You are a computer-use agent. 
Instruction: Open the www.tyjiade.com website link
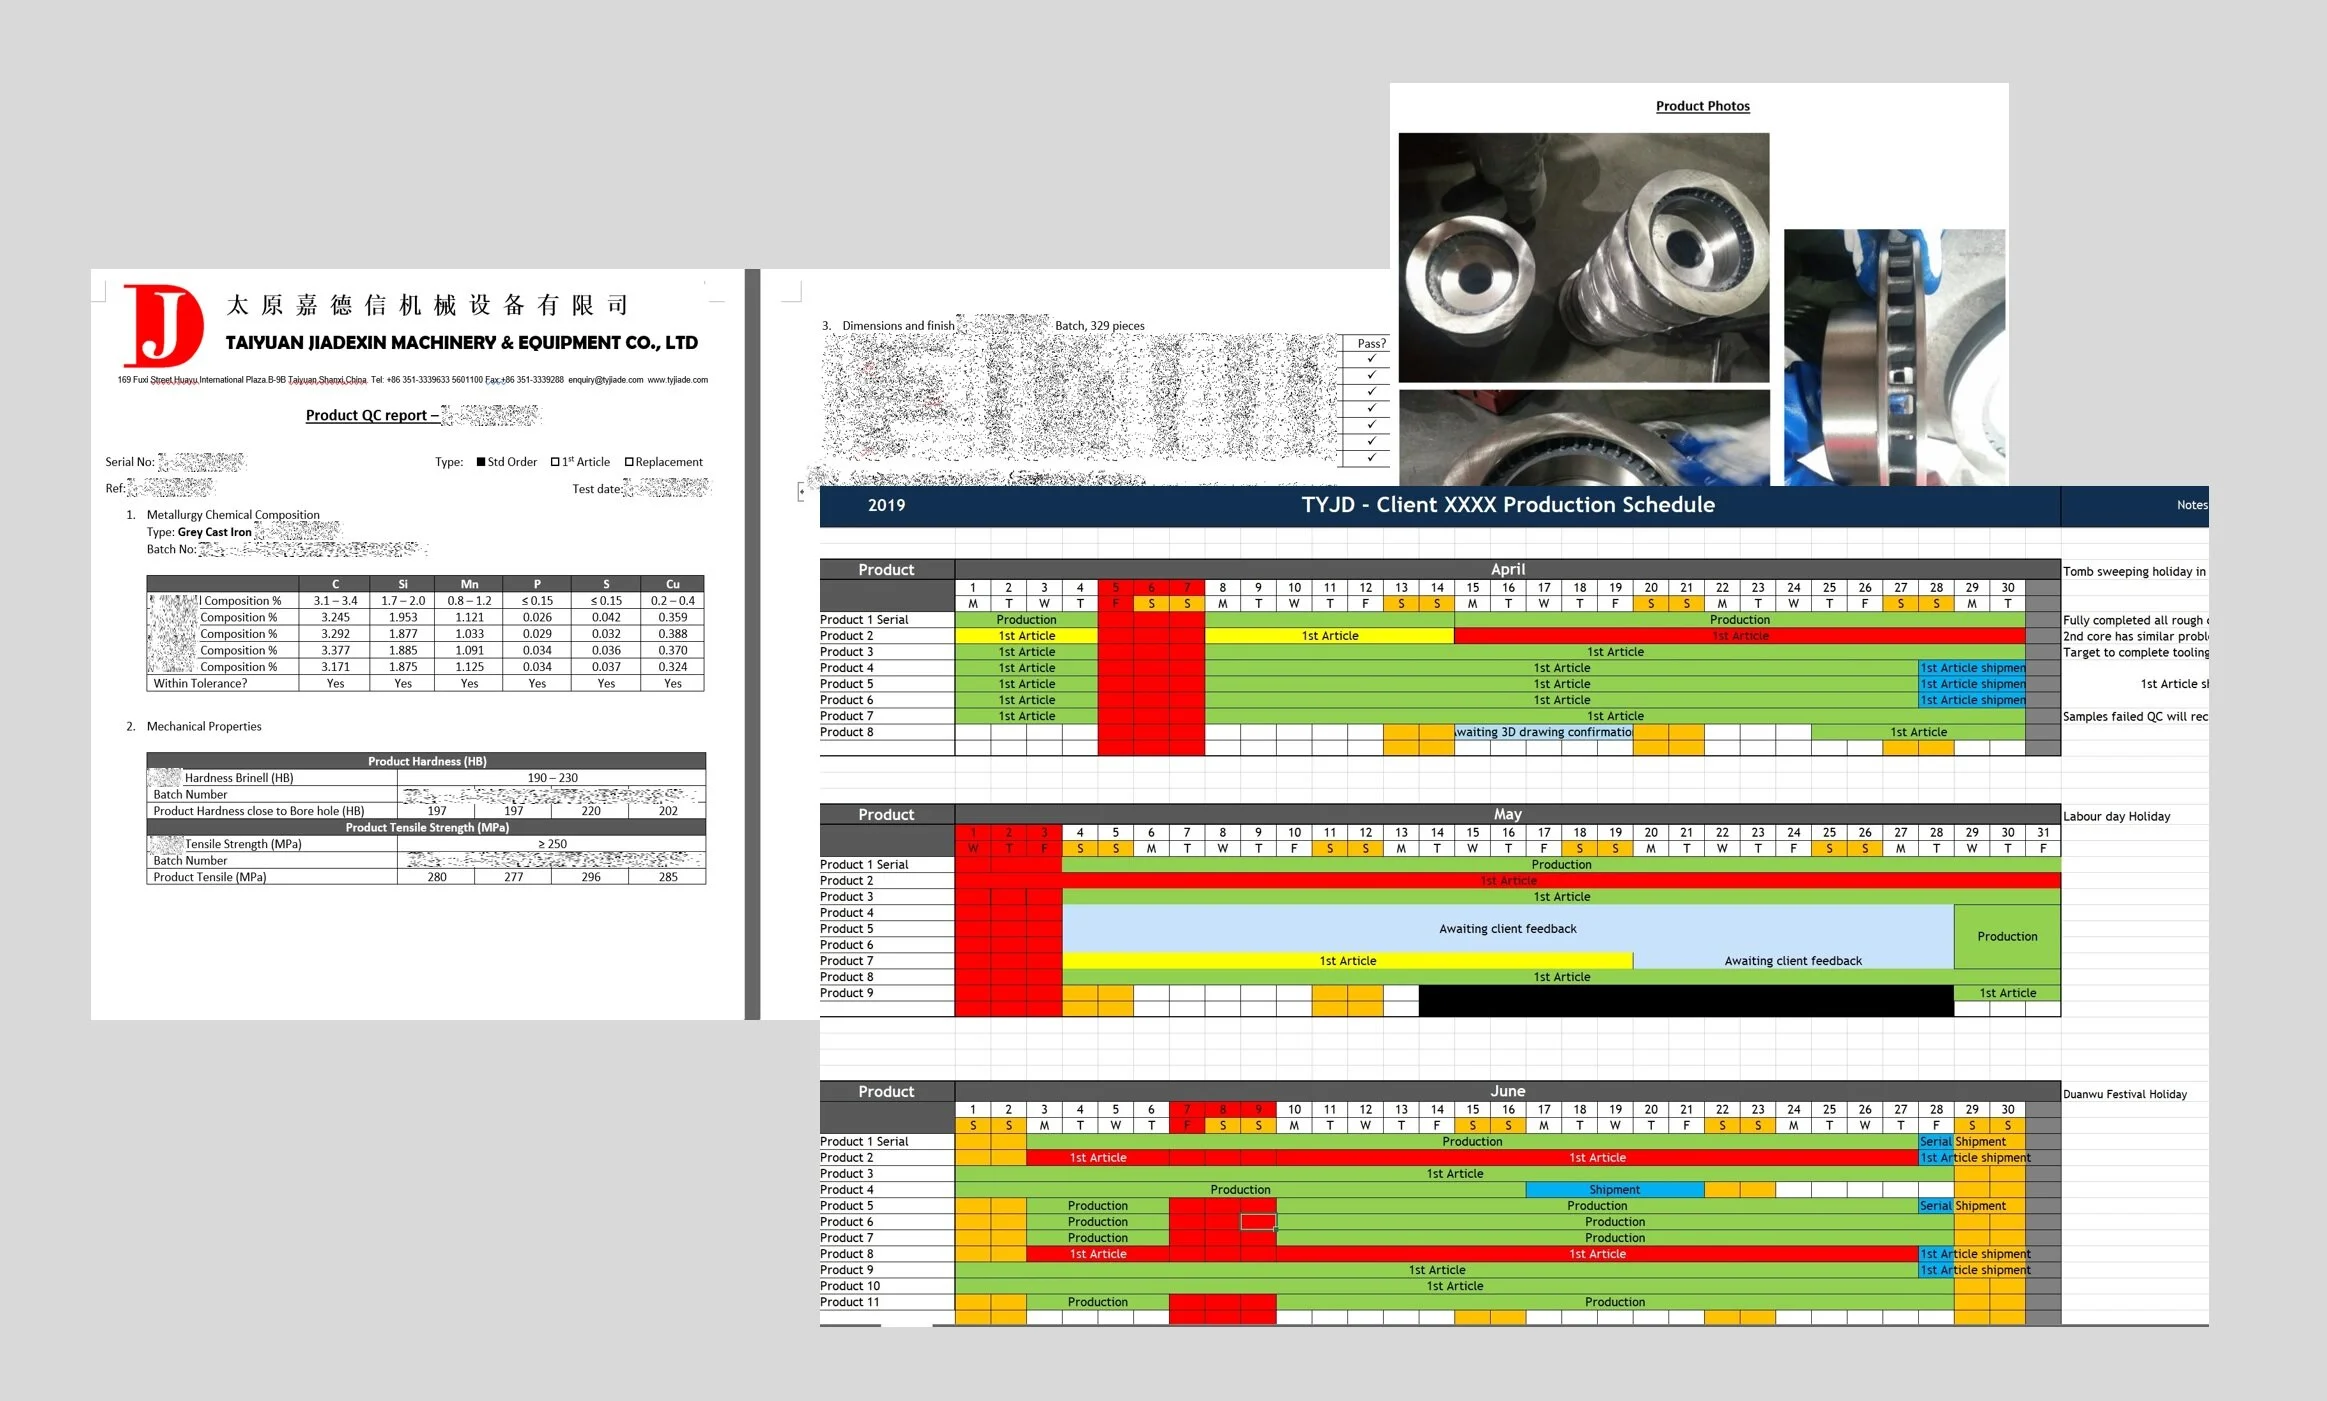pyautogui.click(x=677, y=380)
